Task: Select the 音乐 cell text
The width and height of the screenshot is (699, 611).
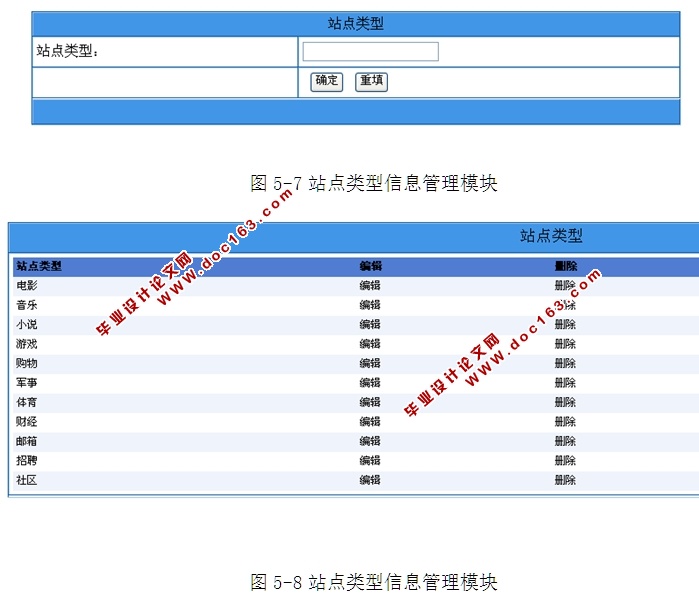Action: [x=27, y=305]
